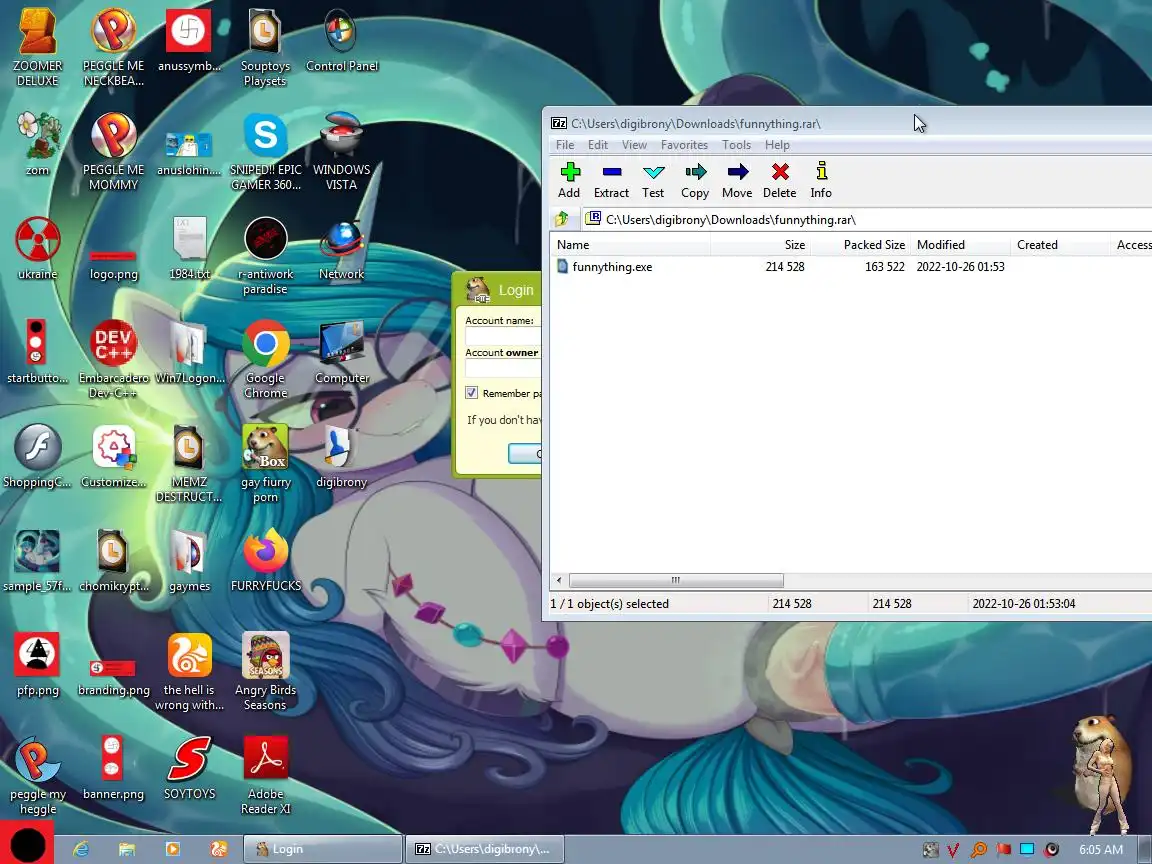Viewport: 1152px width, 864px height.
Task: Open Windows Explorer folder icon on taskbar
Action: (127, 849)
